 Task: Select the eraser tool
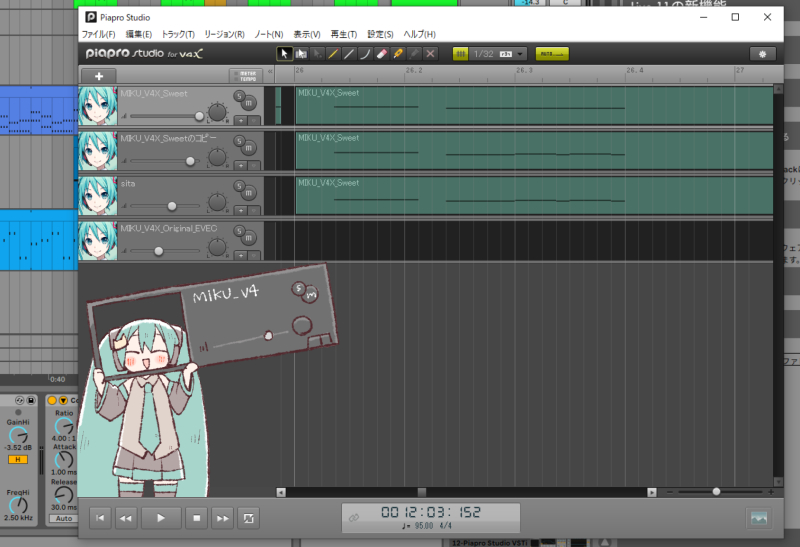click(382, 54)
